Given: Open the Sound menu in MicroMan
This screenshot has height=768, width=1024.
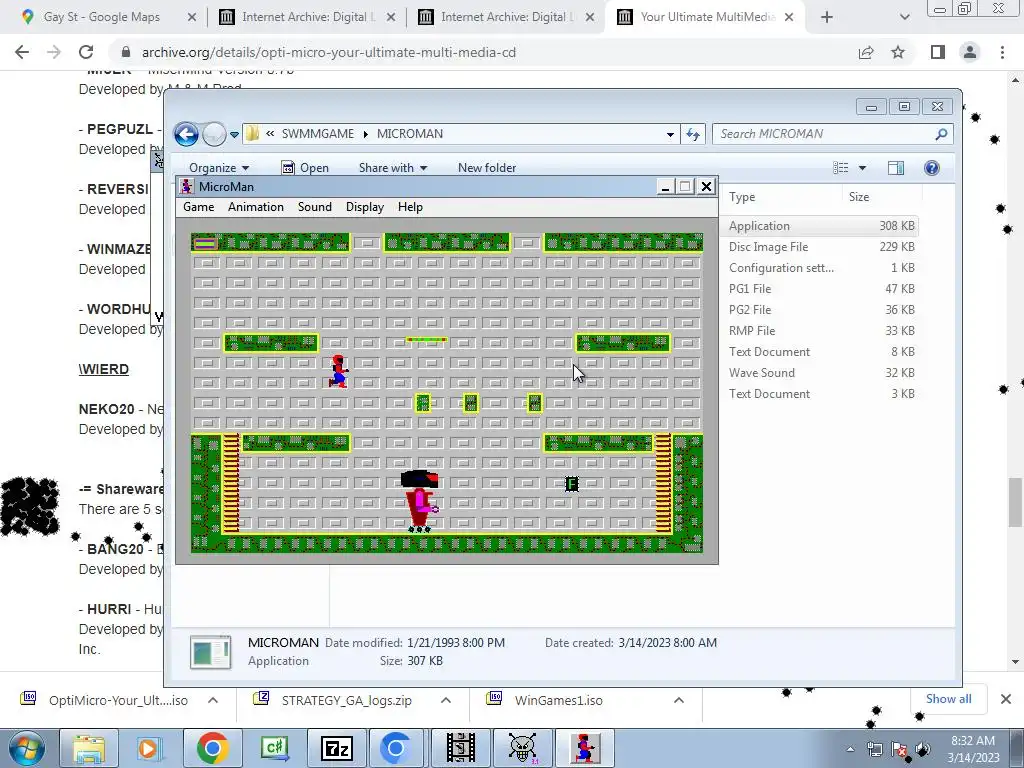Looking at the screenshot, I should [315, 207].
